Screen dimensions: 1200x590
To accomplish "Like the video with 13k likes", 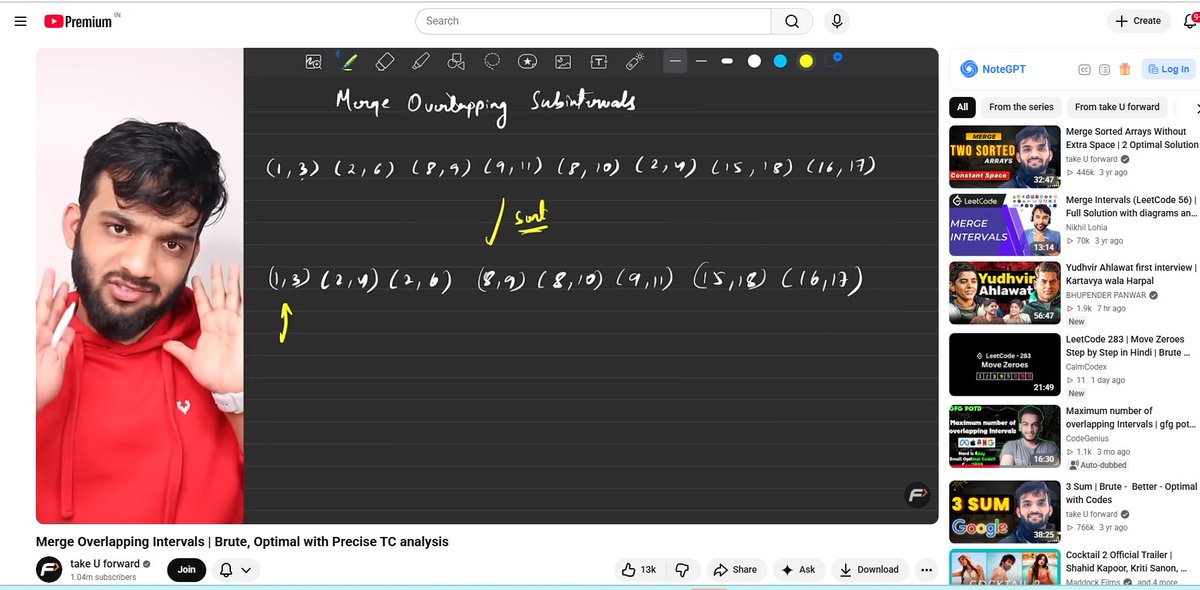I will click(639, 569).
